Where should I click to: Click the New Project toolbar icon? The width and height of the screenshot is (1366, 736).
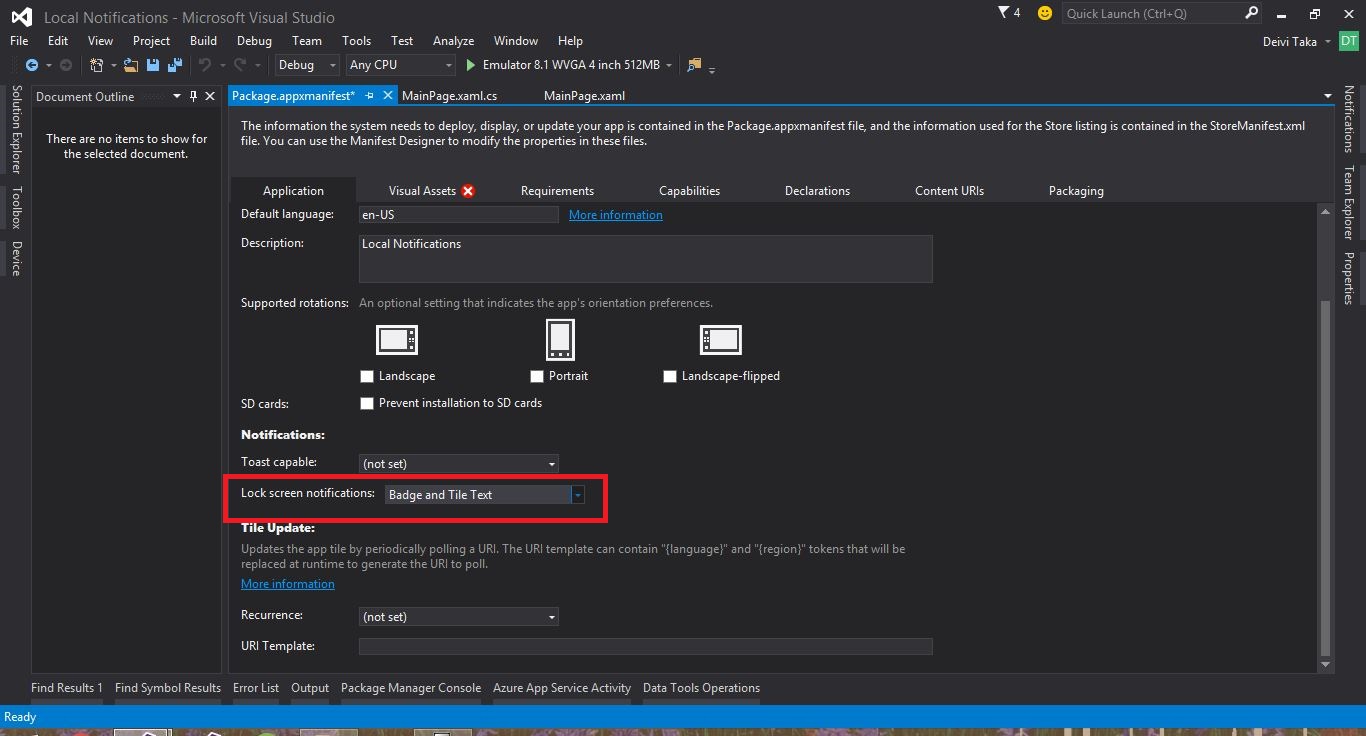tap(96, 65)
